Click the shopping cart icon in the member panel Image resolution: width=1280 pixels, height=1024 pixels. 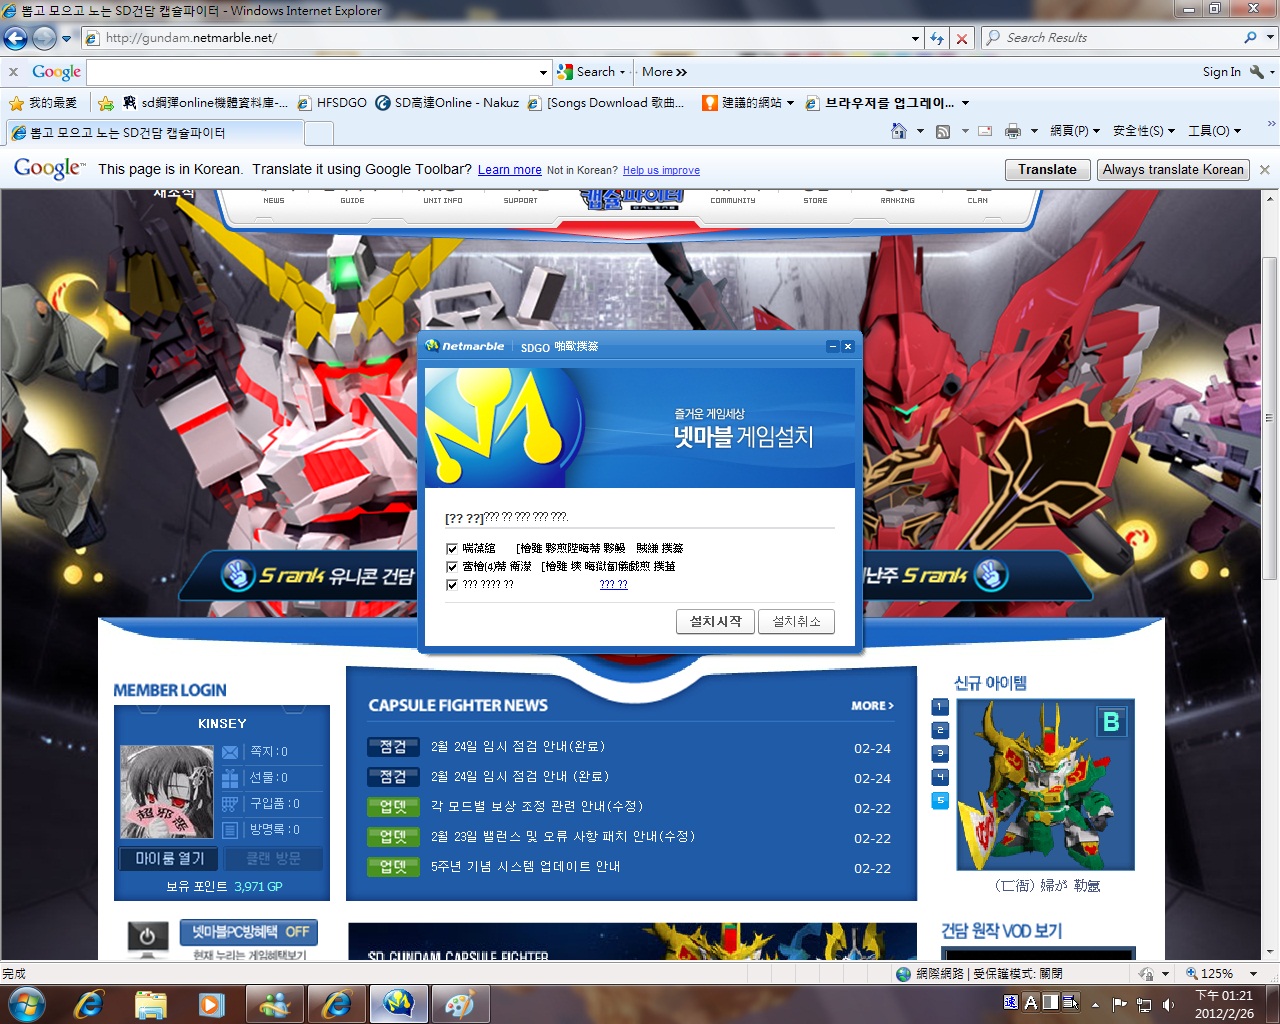click(x=230, y=804)
